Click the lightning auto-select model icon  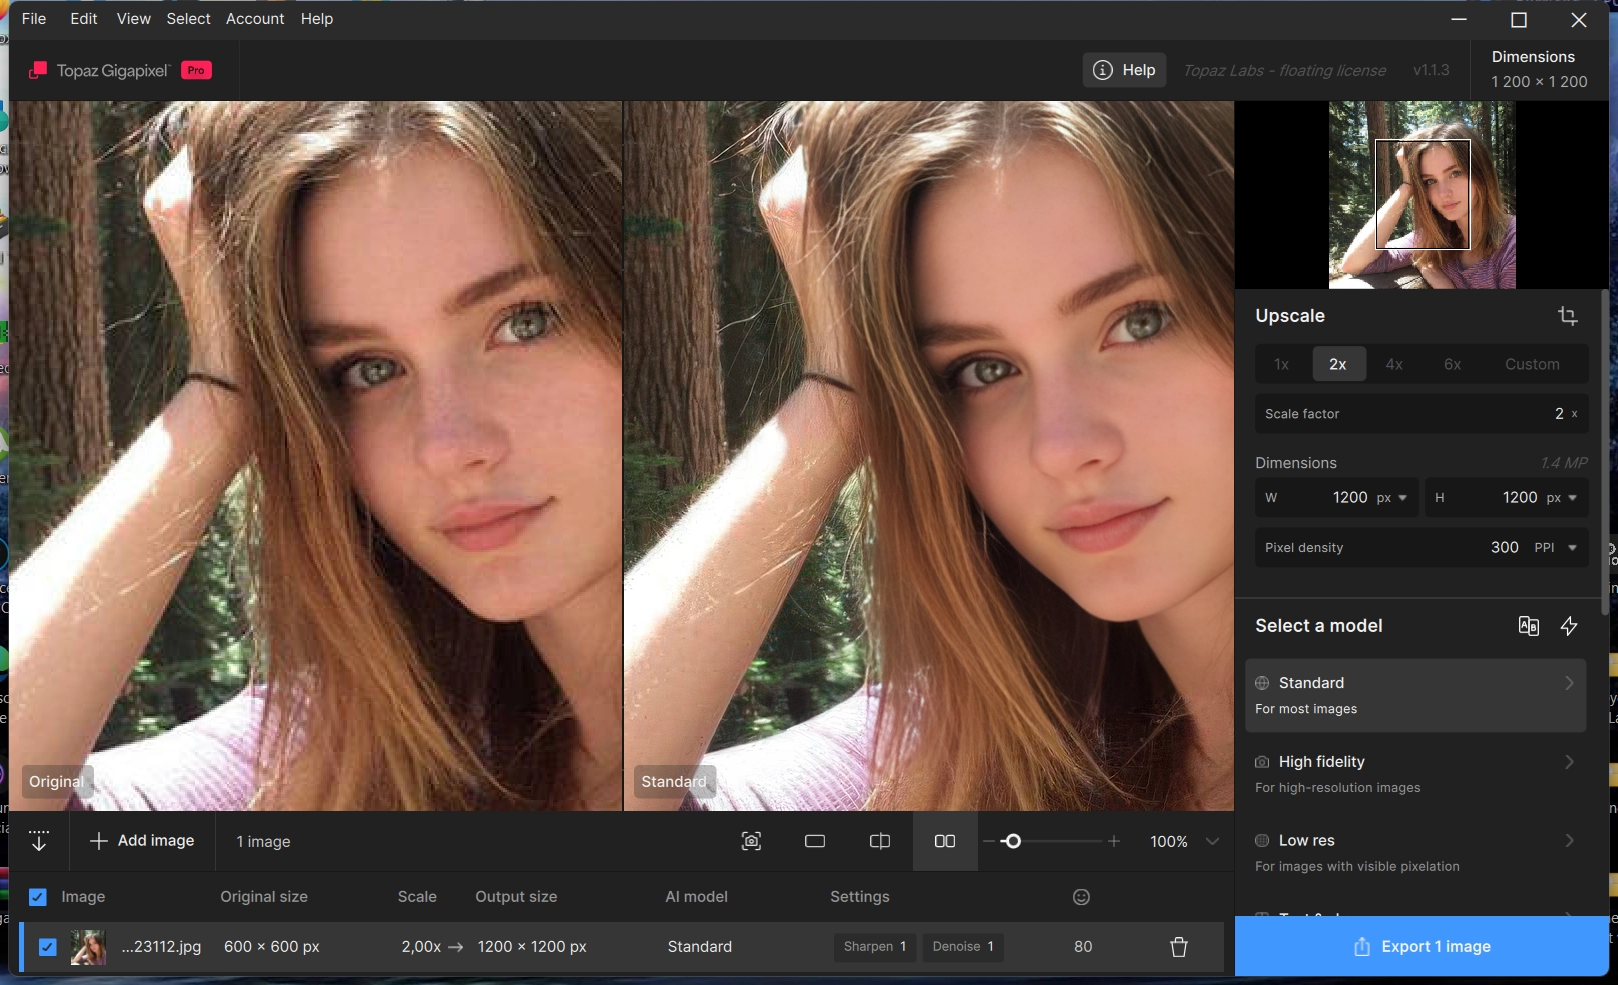[1569, 626]
